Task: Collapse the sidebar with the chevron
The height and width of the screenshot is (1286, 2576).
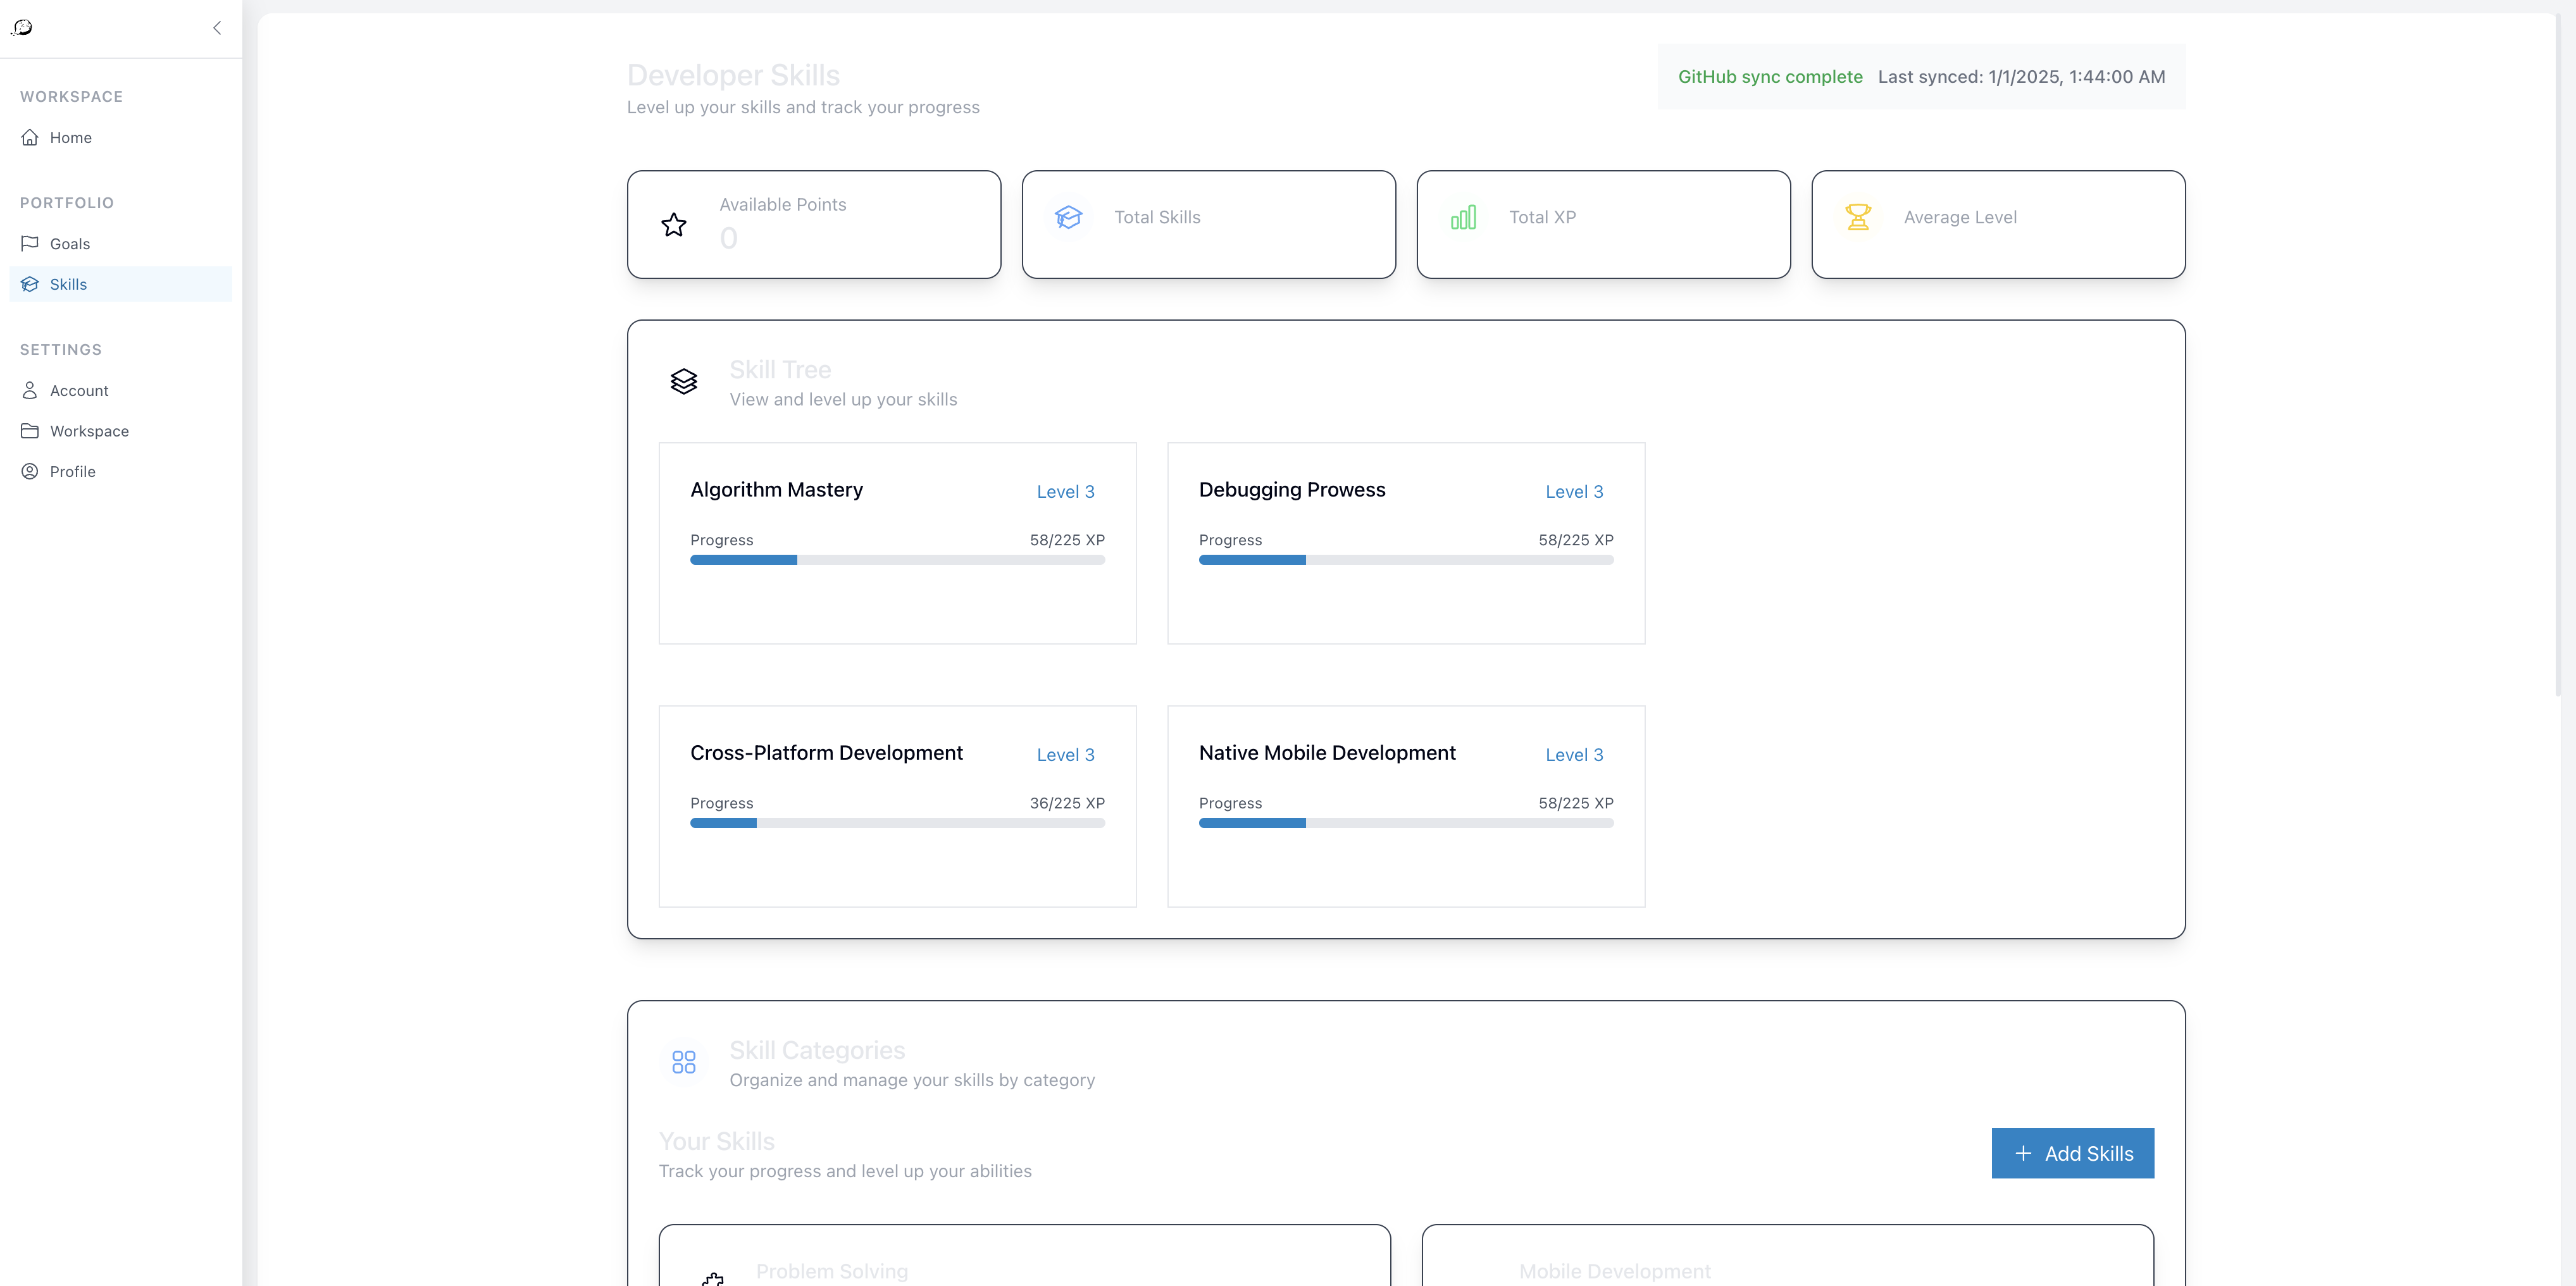Action: (217, 28)
